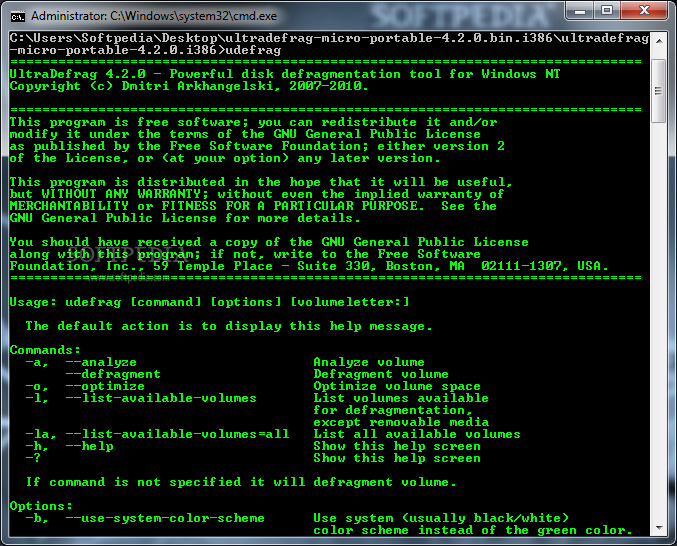Click the '--analyze' command text
The width and height of the screenshot is (677, 546).
(101, 362)
